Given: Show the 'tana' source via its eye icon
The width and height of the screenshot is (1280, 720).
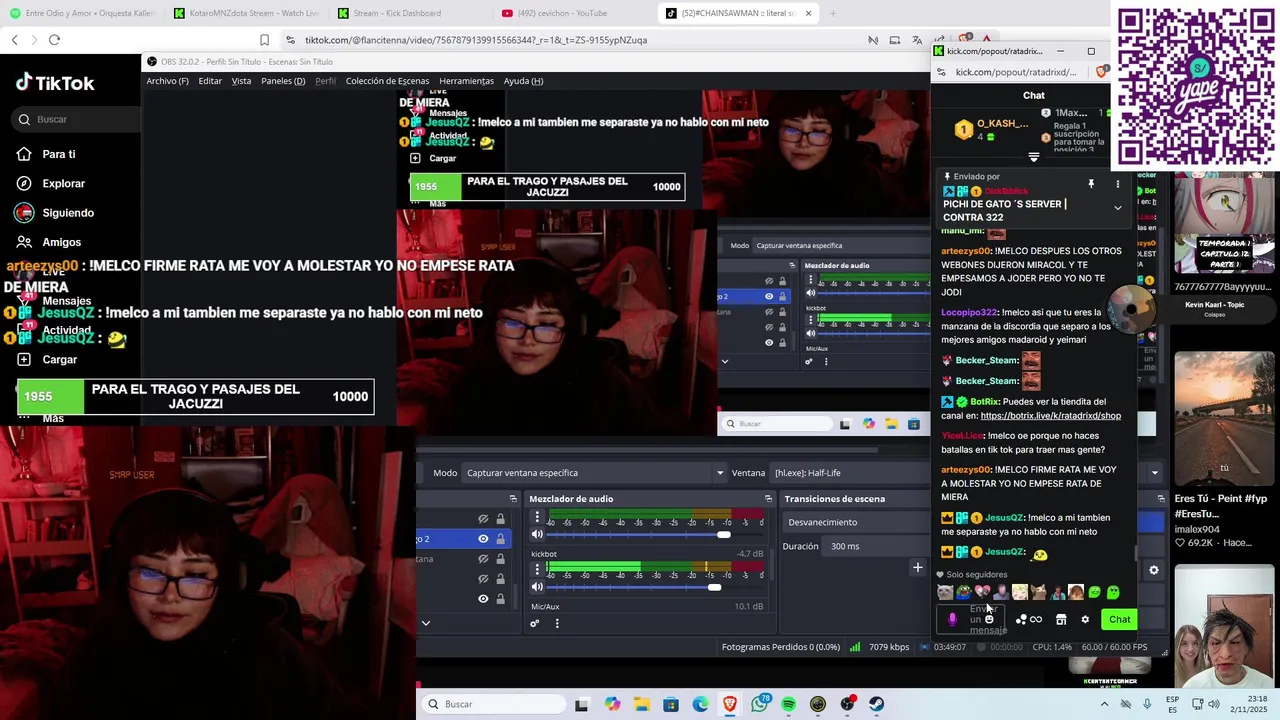Looking at the screenshot, I should (x=483, y=559).
